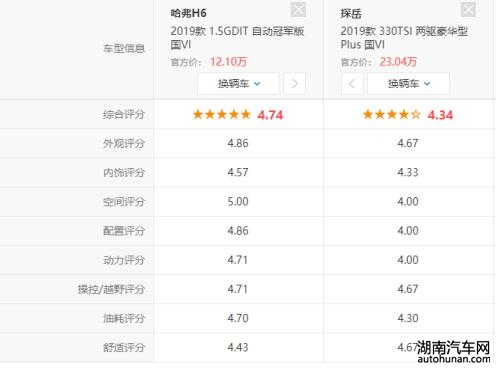The image size is (496, 368).
Task: Open 换辆车 dropdown under 探岳
Action: point(408,83)
